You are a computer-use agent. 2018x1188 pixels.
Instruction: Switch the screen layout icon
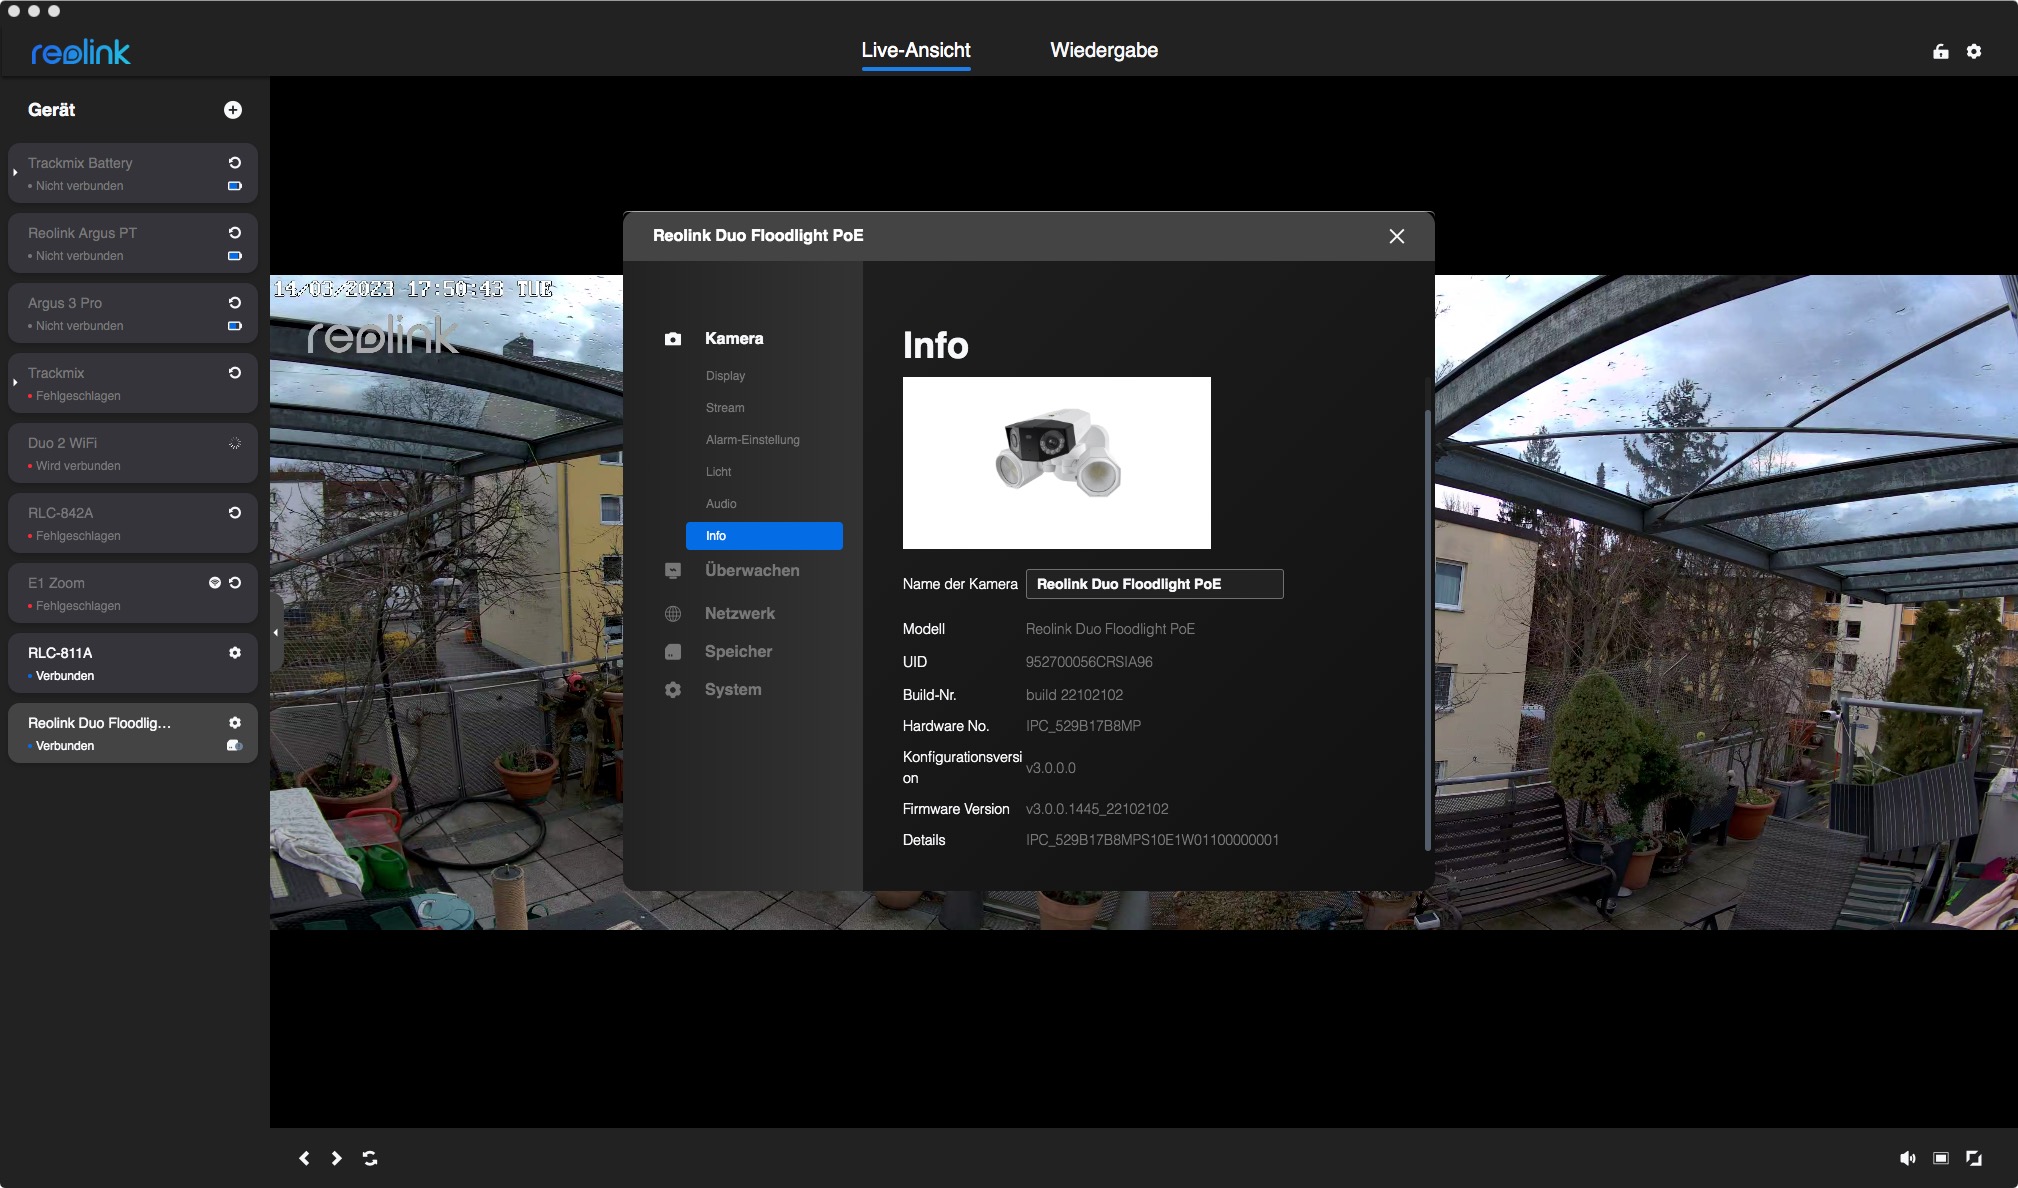pyautogui.click(x=1941, y=1158)
